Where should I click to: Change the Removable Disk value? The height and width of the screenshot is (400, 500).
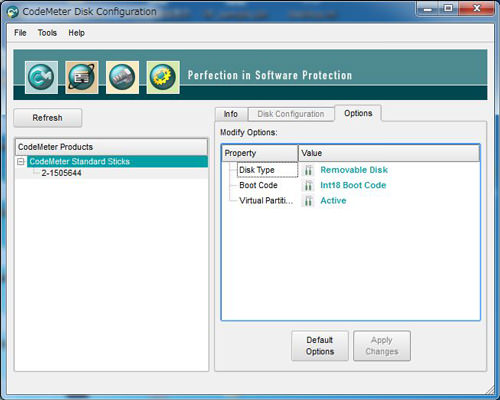tap(354, 170)
